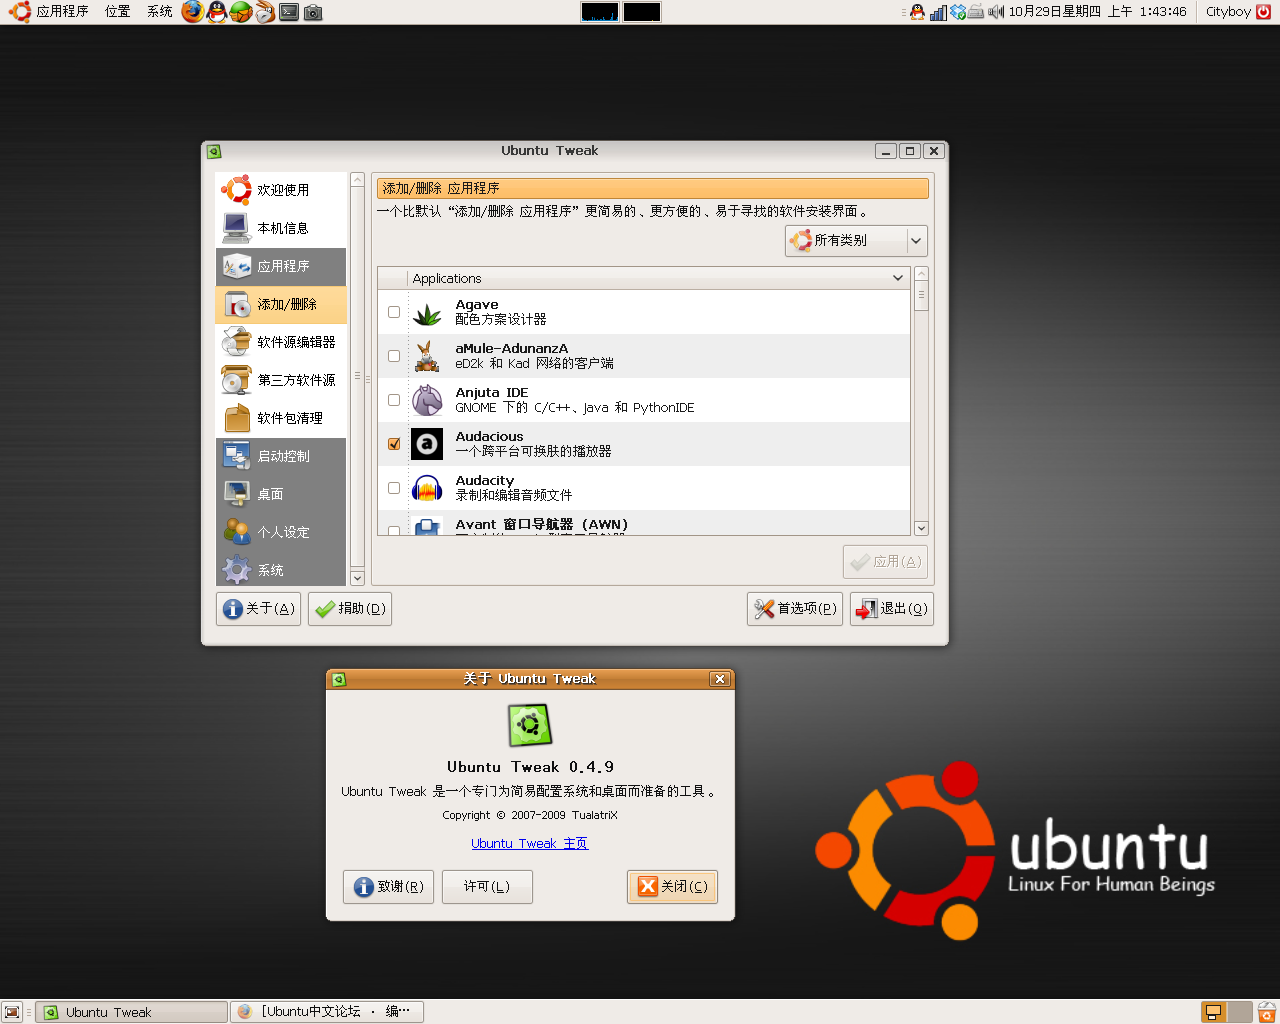Open the 位置 places menu
The image size is (1280, 1024).
118,12
